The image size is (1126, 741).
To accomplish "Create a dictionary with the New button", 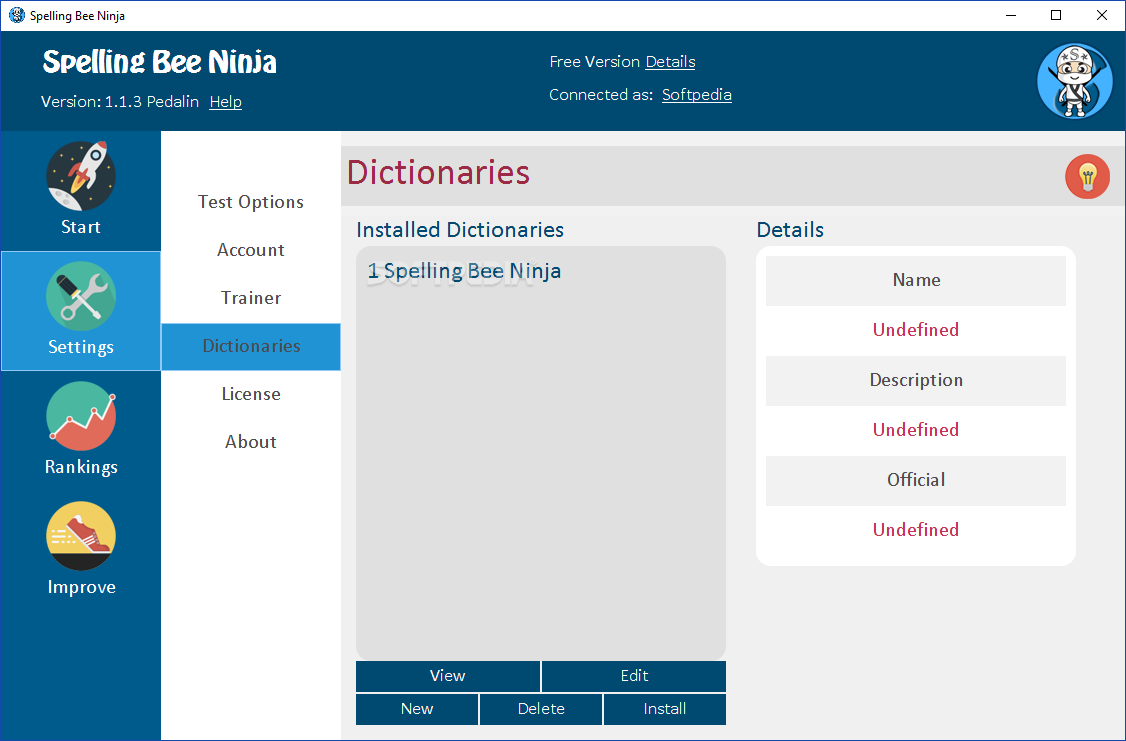I will (417, 709).
